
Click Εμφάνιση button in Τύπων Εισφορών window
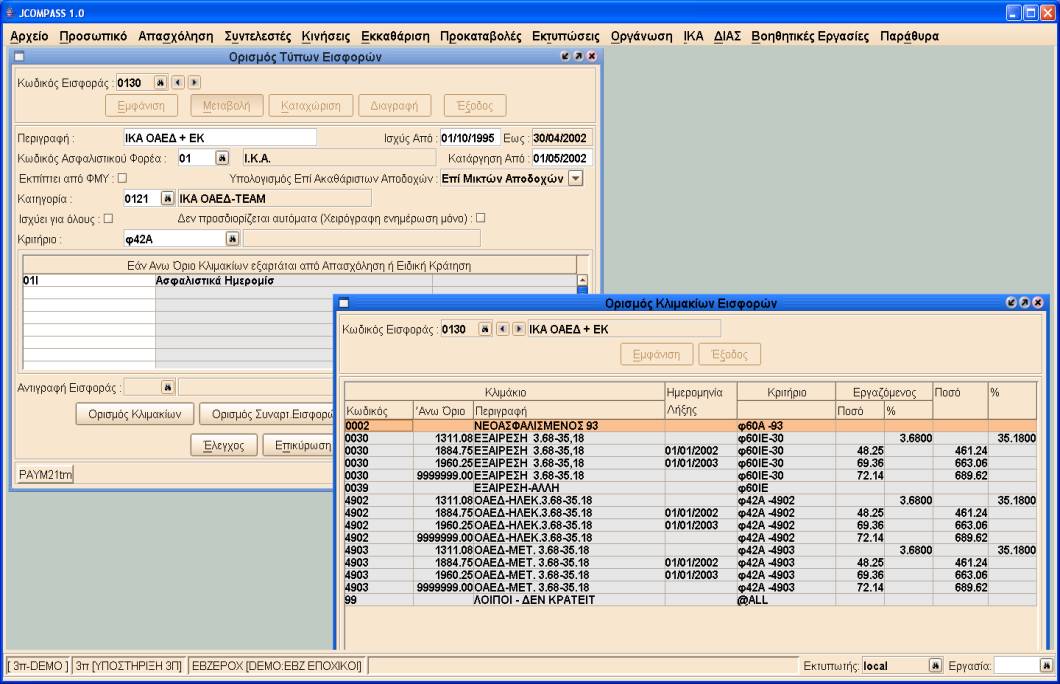coord(141,106)
